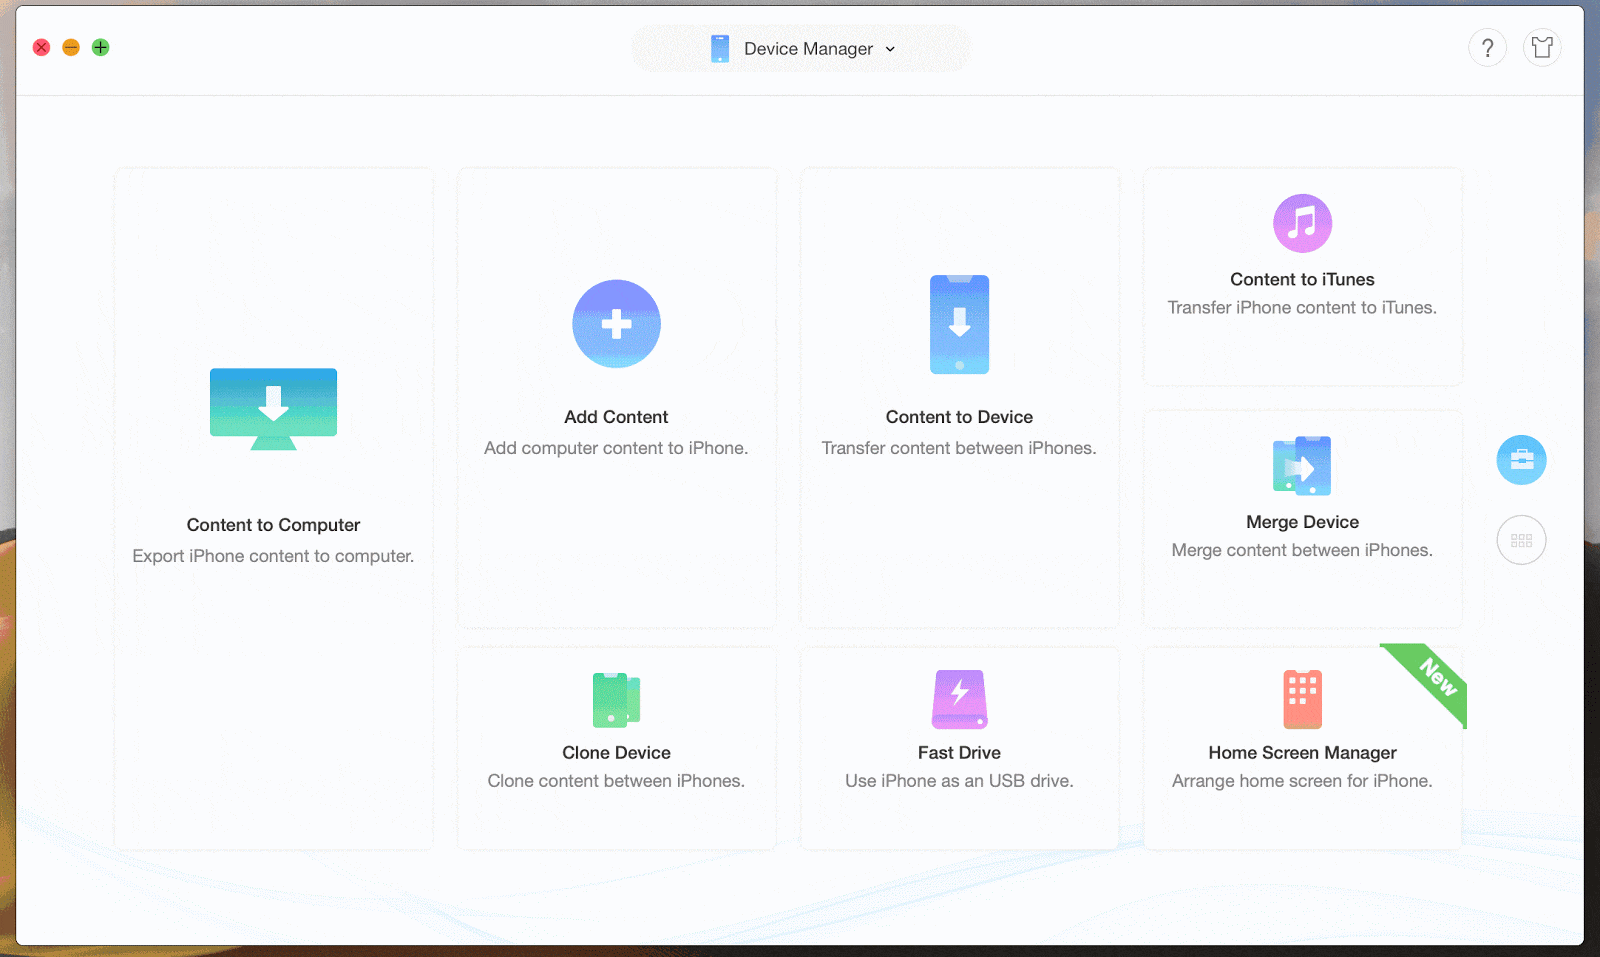Viewport: 1600px width, 957px height.
Task: Switch to the grid category view button
Action: (1521, 540)
